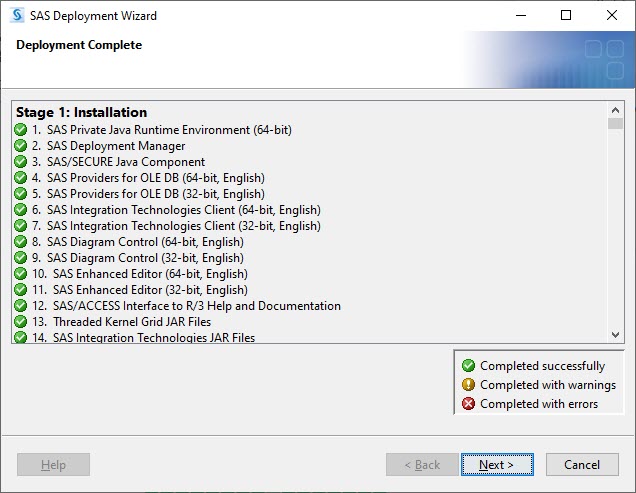Click the disabled Help button
Viewport: 636px width, 493px height.
(x=53, y=465)
